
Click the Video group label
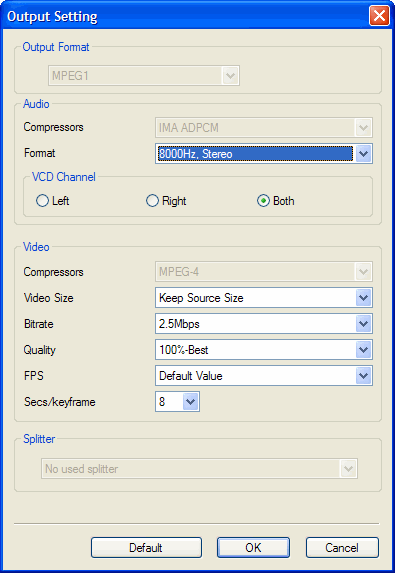pos(36,247)
